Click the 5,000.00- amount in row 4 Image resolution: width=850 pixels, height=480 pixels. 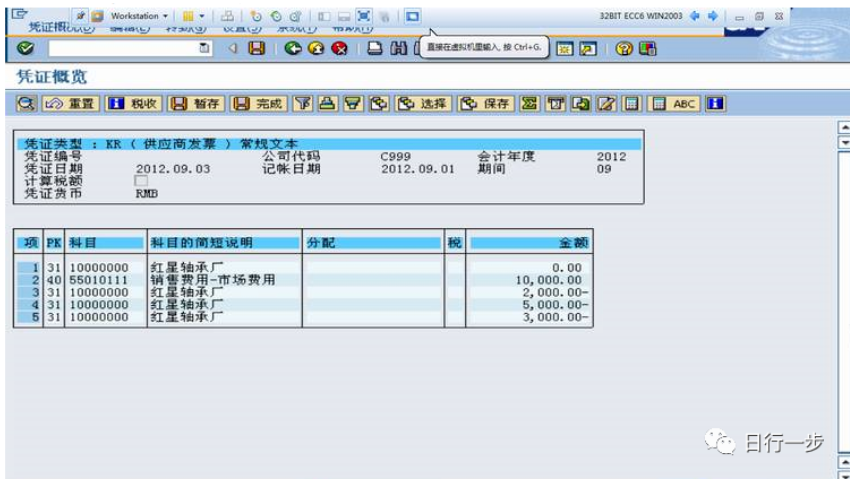[x=555, y=305]
